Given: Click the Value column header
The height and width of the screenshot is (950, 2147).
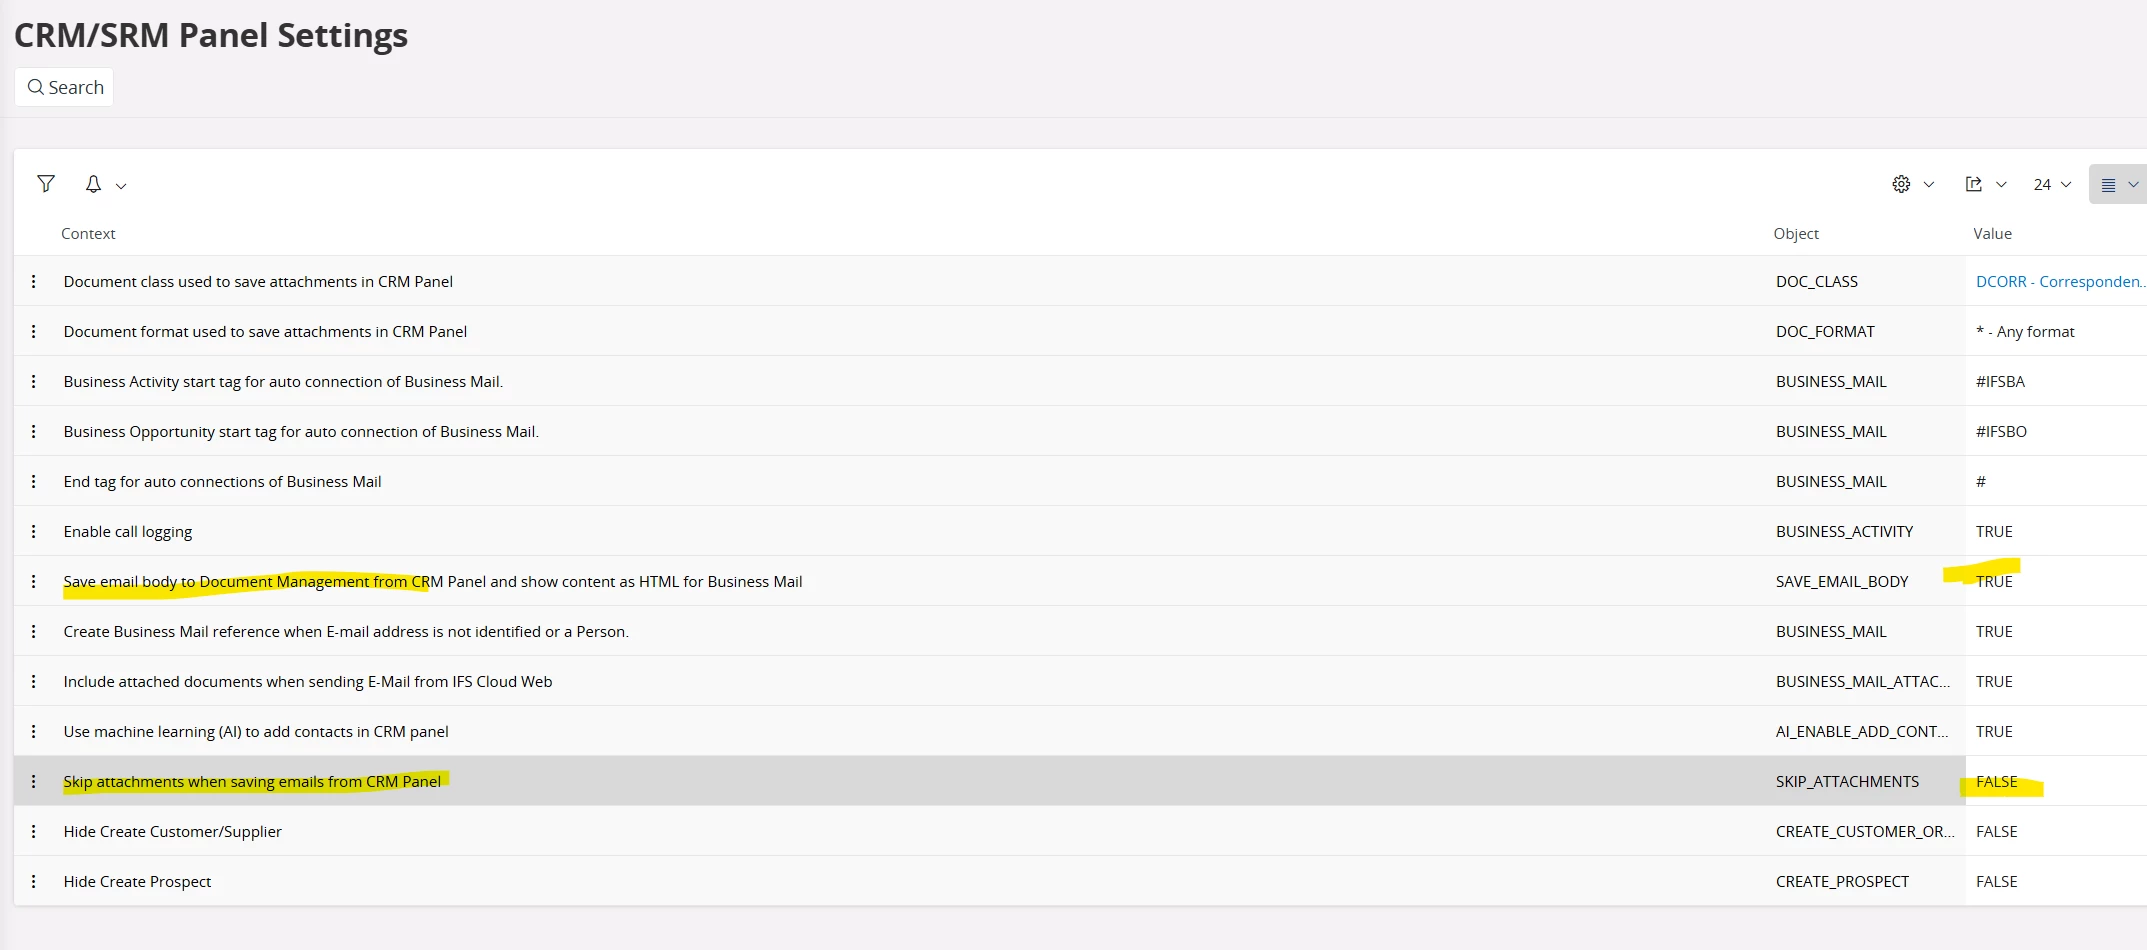Looking at the screenshot, I should click(x=1992, y=233).
